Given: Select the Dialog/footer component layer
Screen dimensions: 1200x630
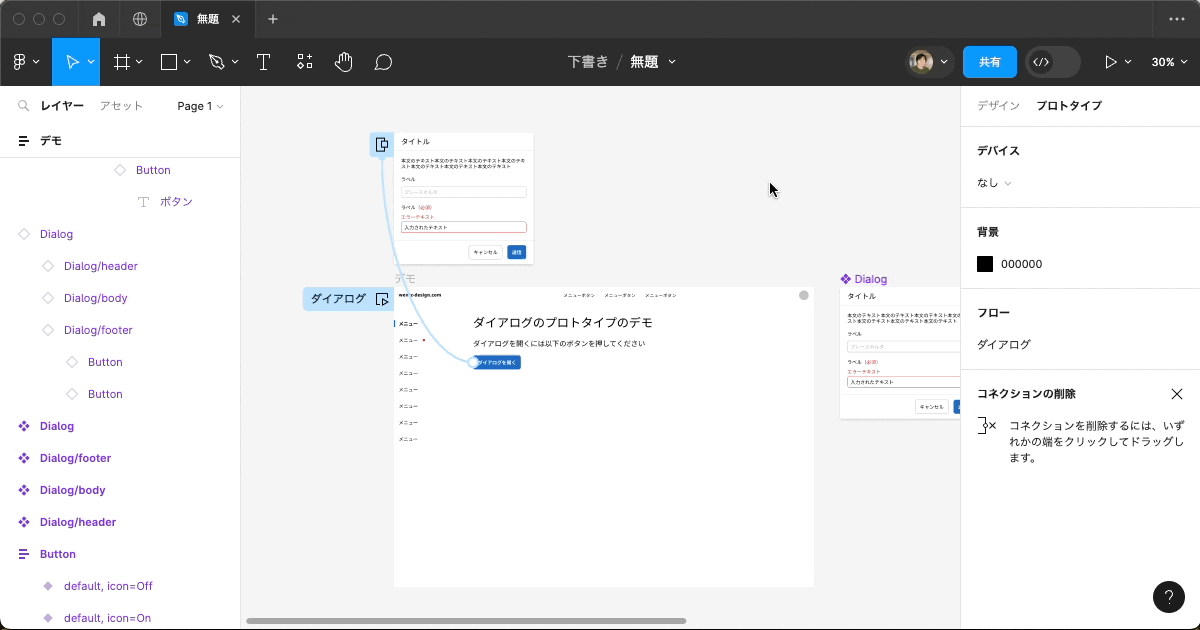Looking at the screenshot, I should pos(75,458).
